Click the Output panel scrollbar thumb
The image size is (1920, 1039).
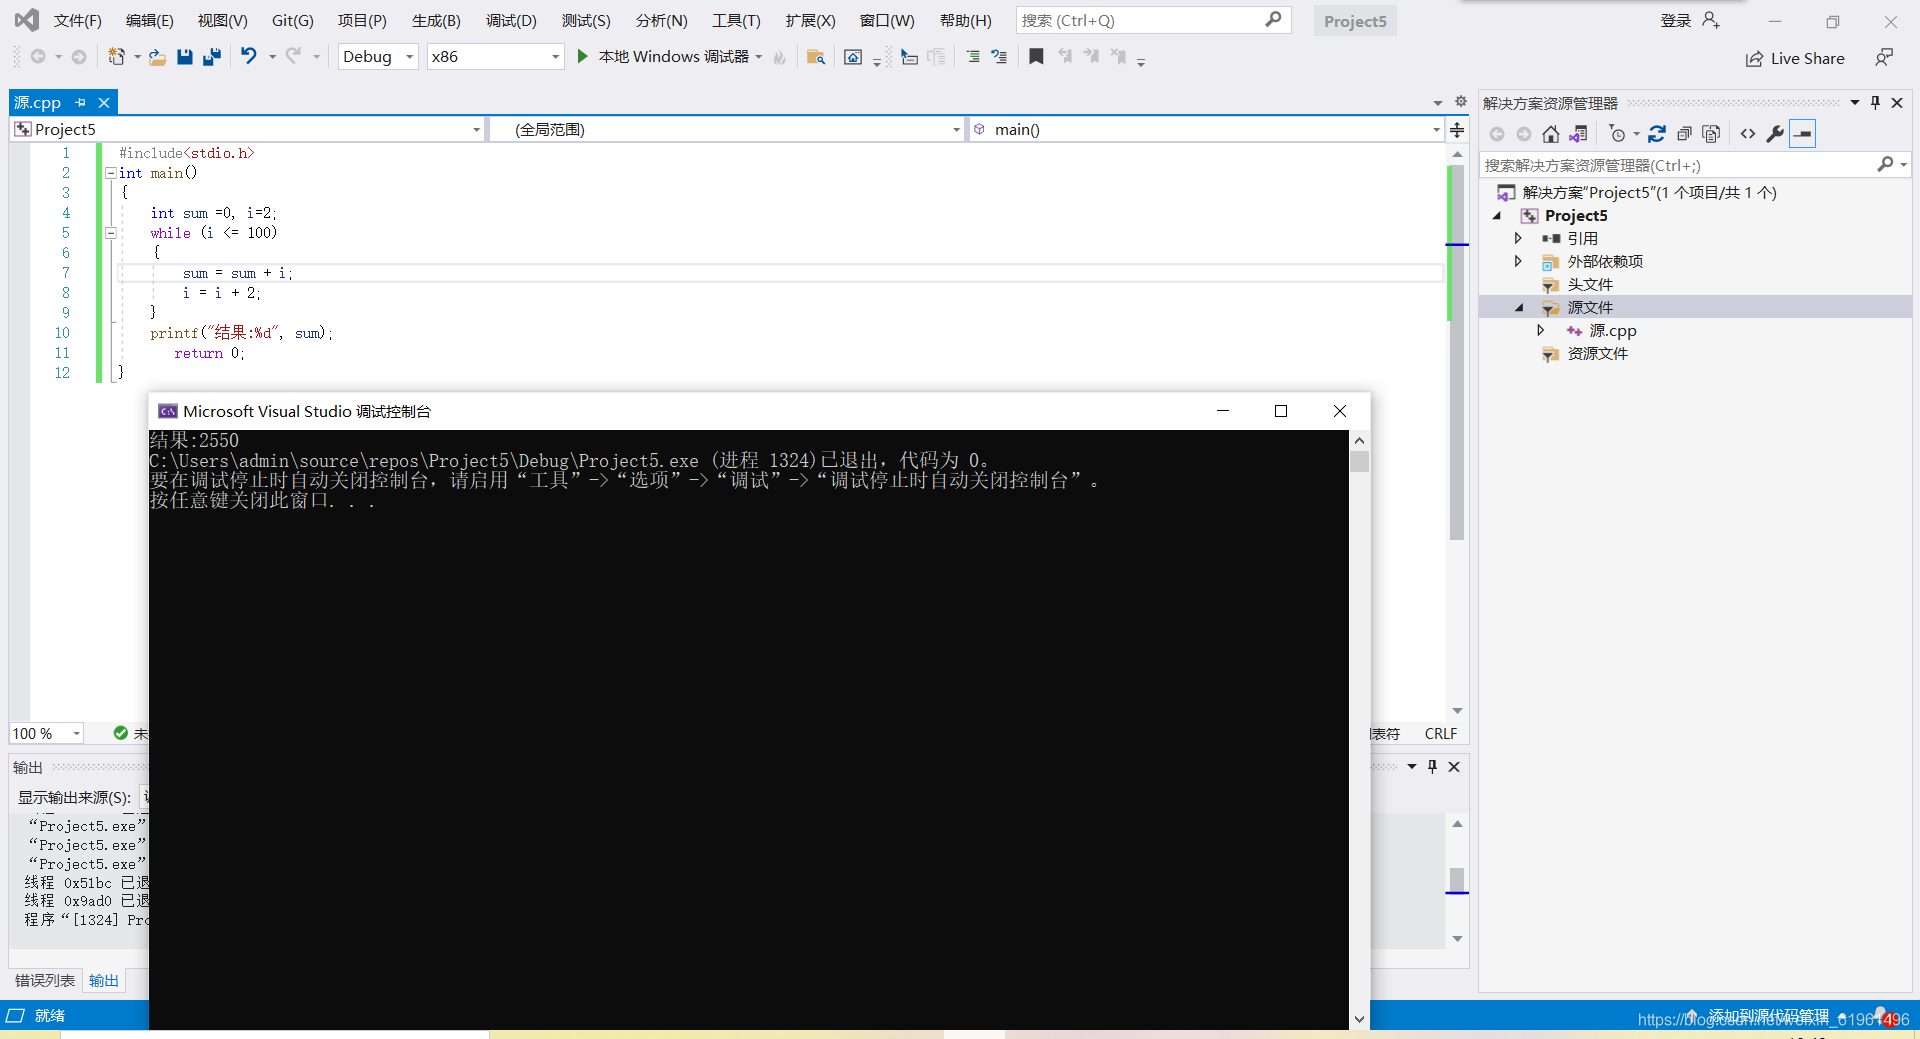click(1457, 880)
